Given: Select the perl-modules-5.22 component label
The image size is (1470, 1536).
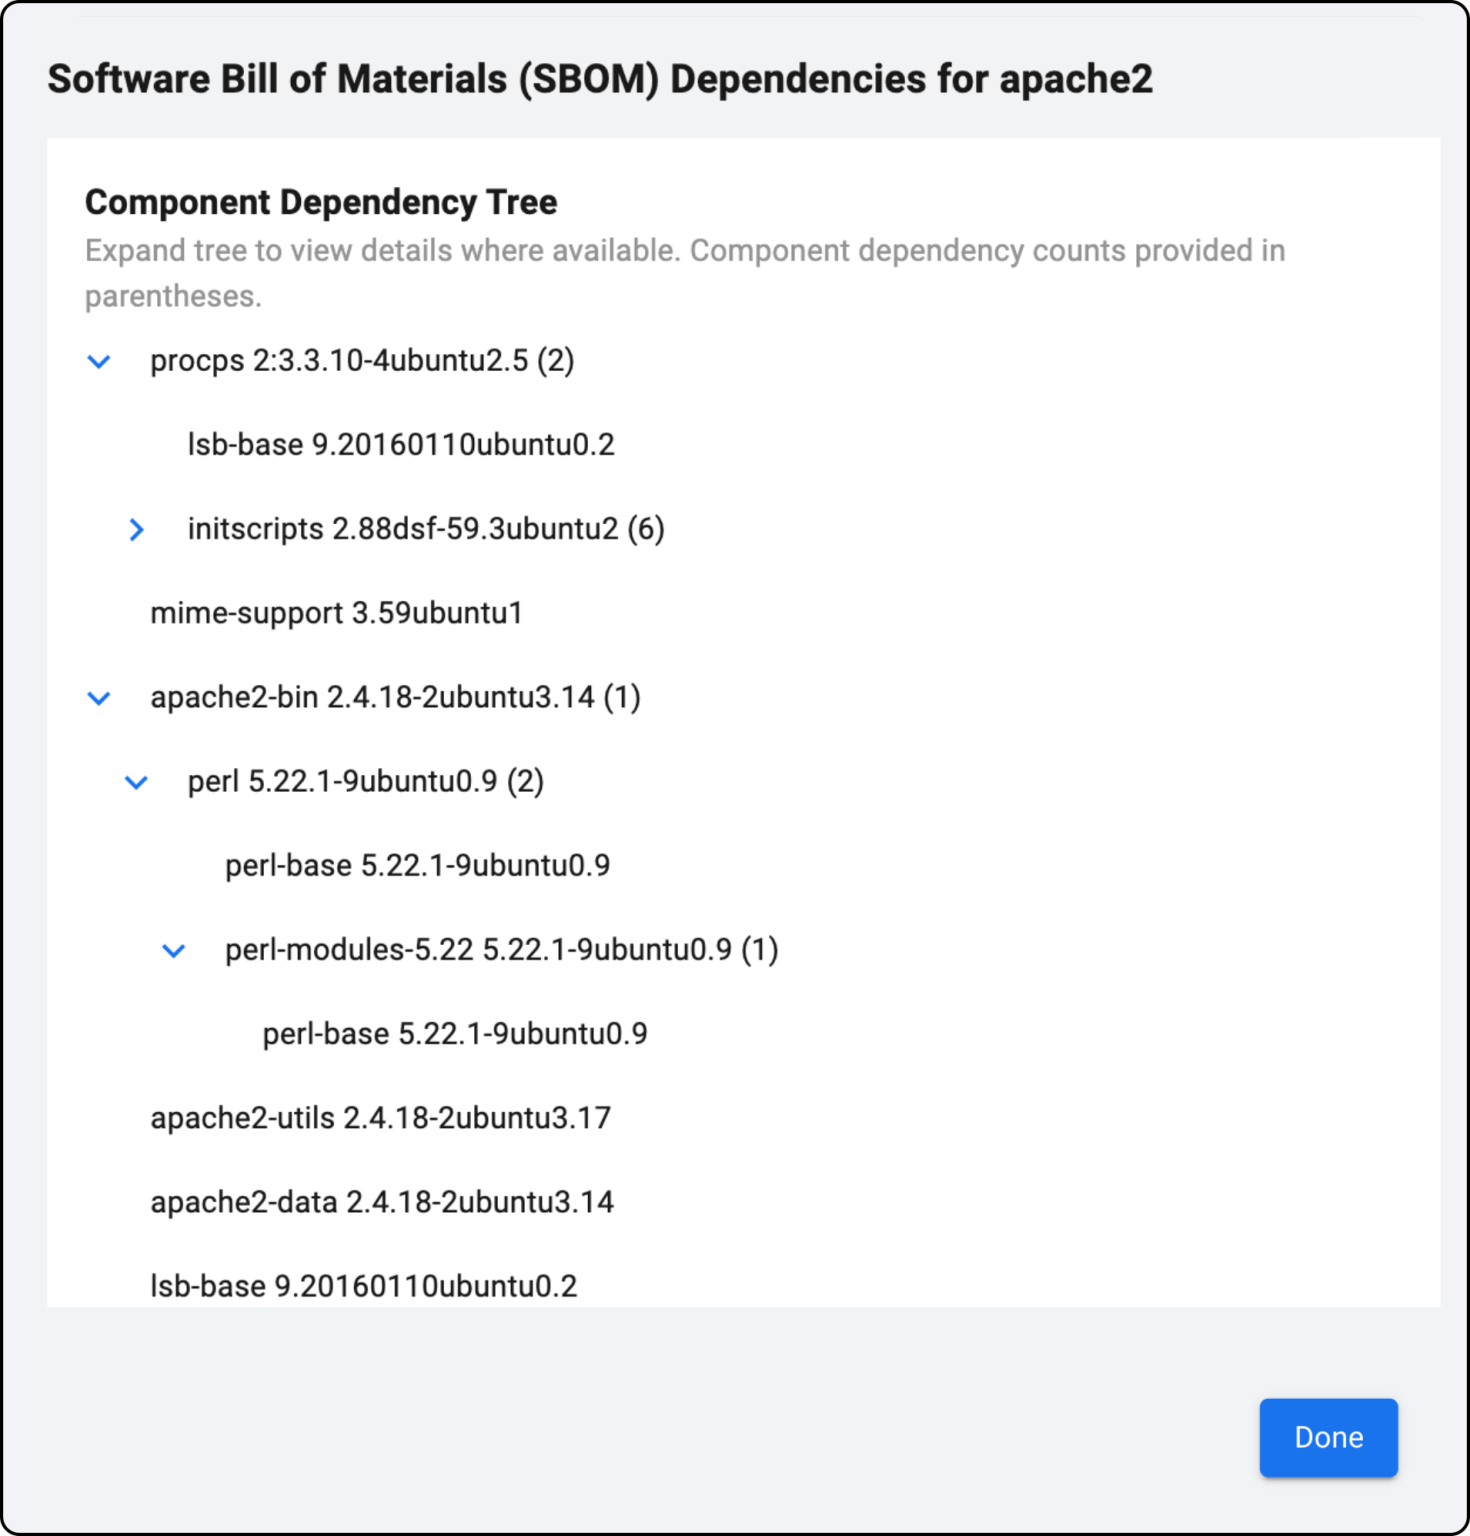Looking at the screenshot, I should [x=502, y=950].
